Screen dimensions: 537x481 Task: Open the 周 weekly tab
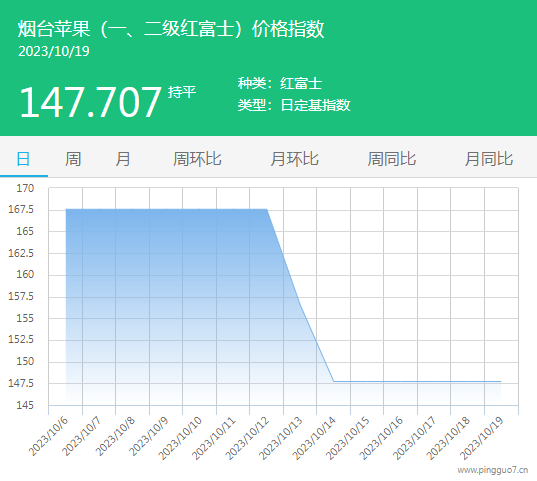coord(73,159)
